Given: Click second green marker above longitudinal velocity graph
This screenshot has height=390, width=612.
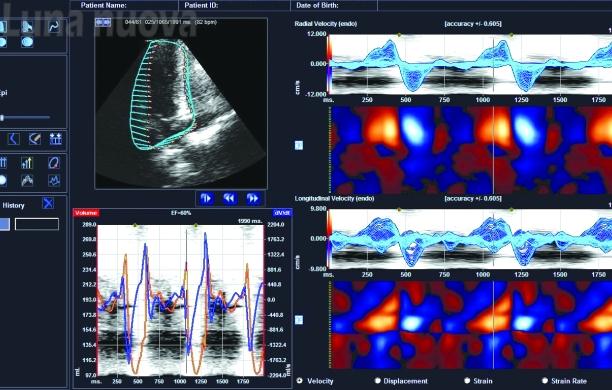Looking at the screenshot, I should 511,210.
